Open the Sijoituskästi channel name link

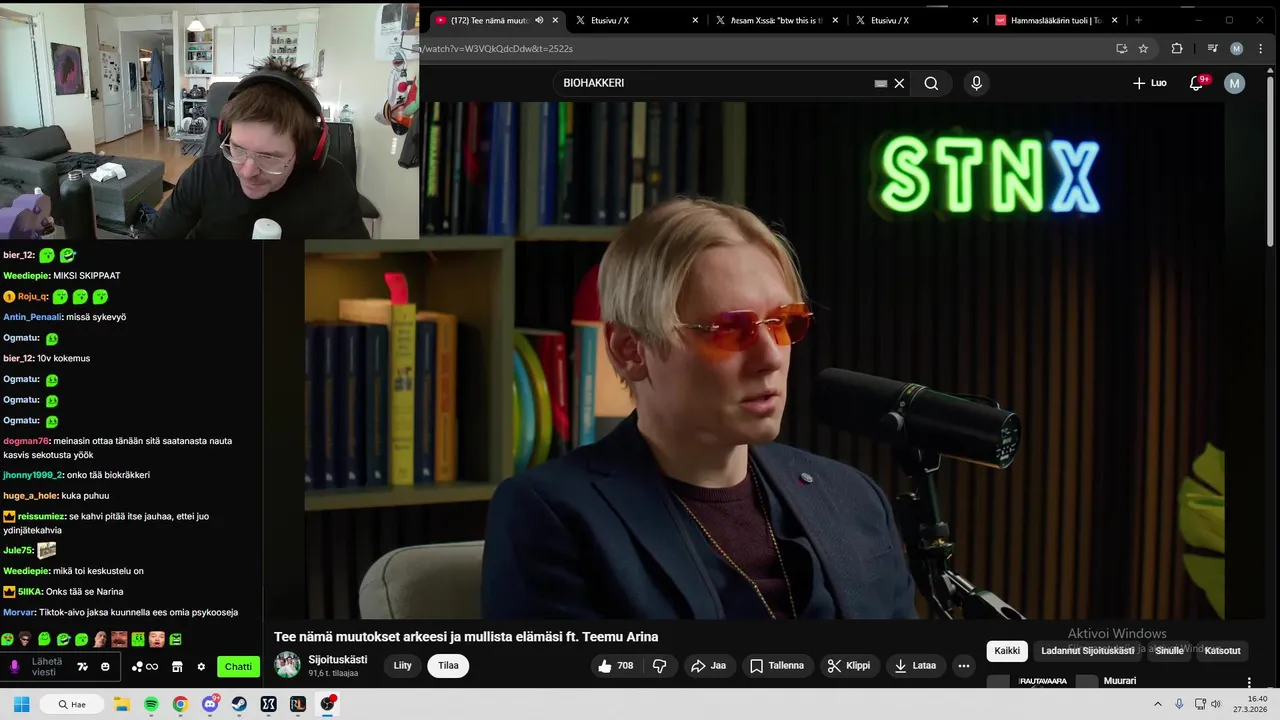(x=337, y=659)
